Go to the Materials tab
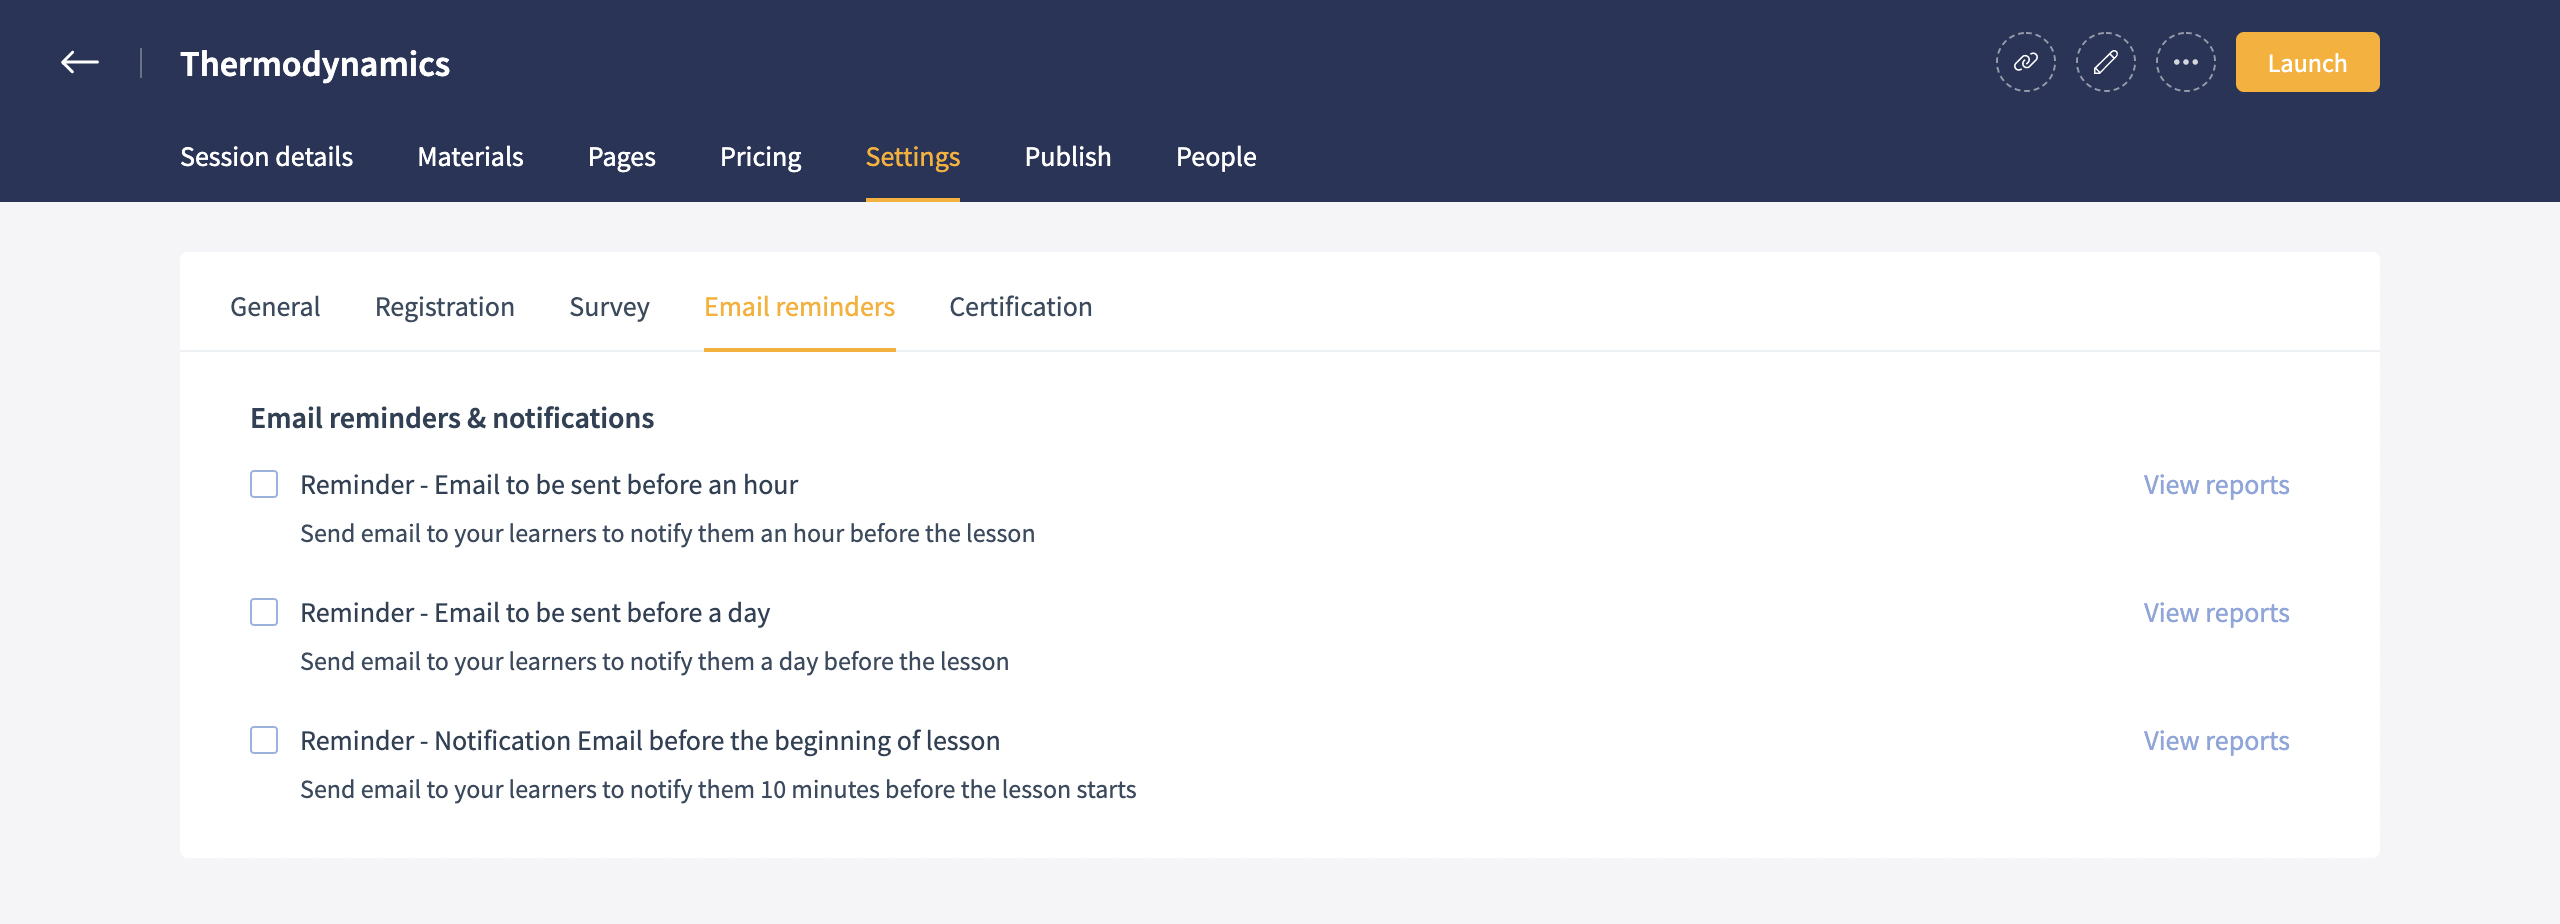Image resolution: width=2560 pixels, height=924 pixels. (470, 157)
